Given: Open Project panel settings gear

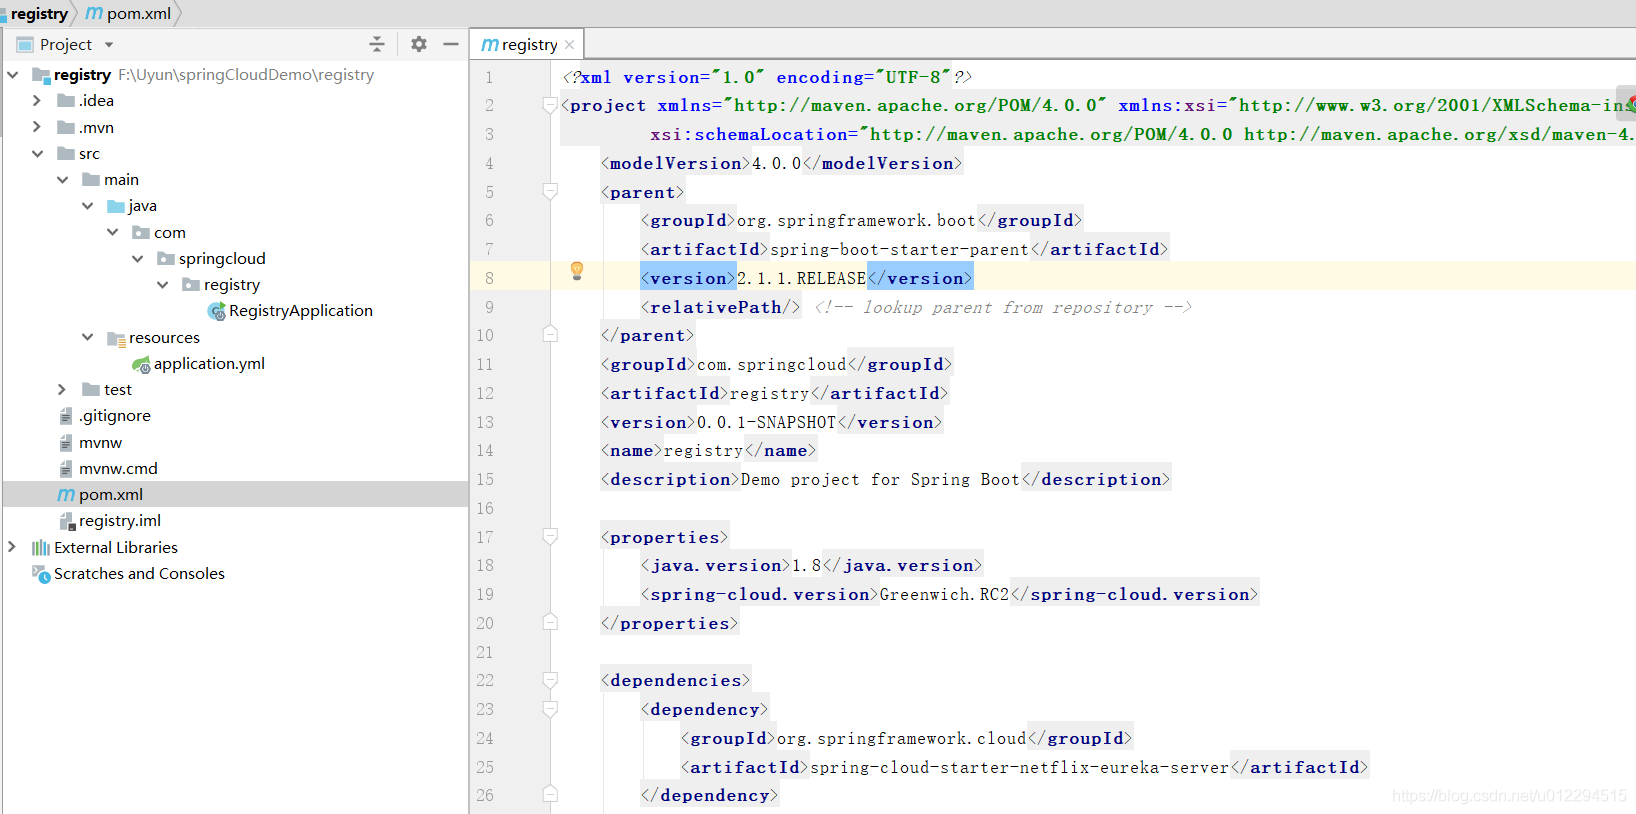Looking at the screenshot, I should [x=419, y=44].
